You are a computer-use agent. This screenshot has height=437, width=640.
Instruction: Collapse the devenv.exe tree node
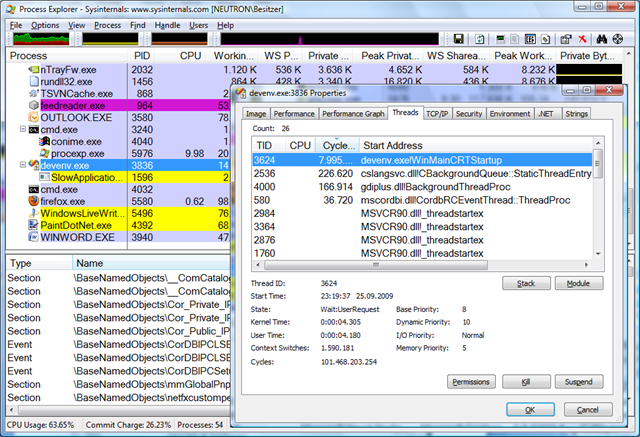[x=23, y=165]
